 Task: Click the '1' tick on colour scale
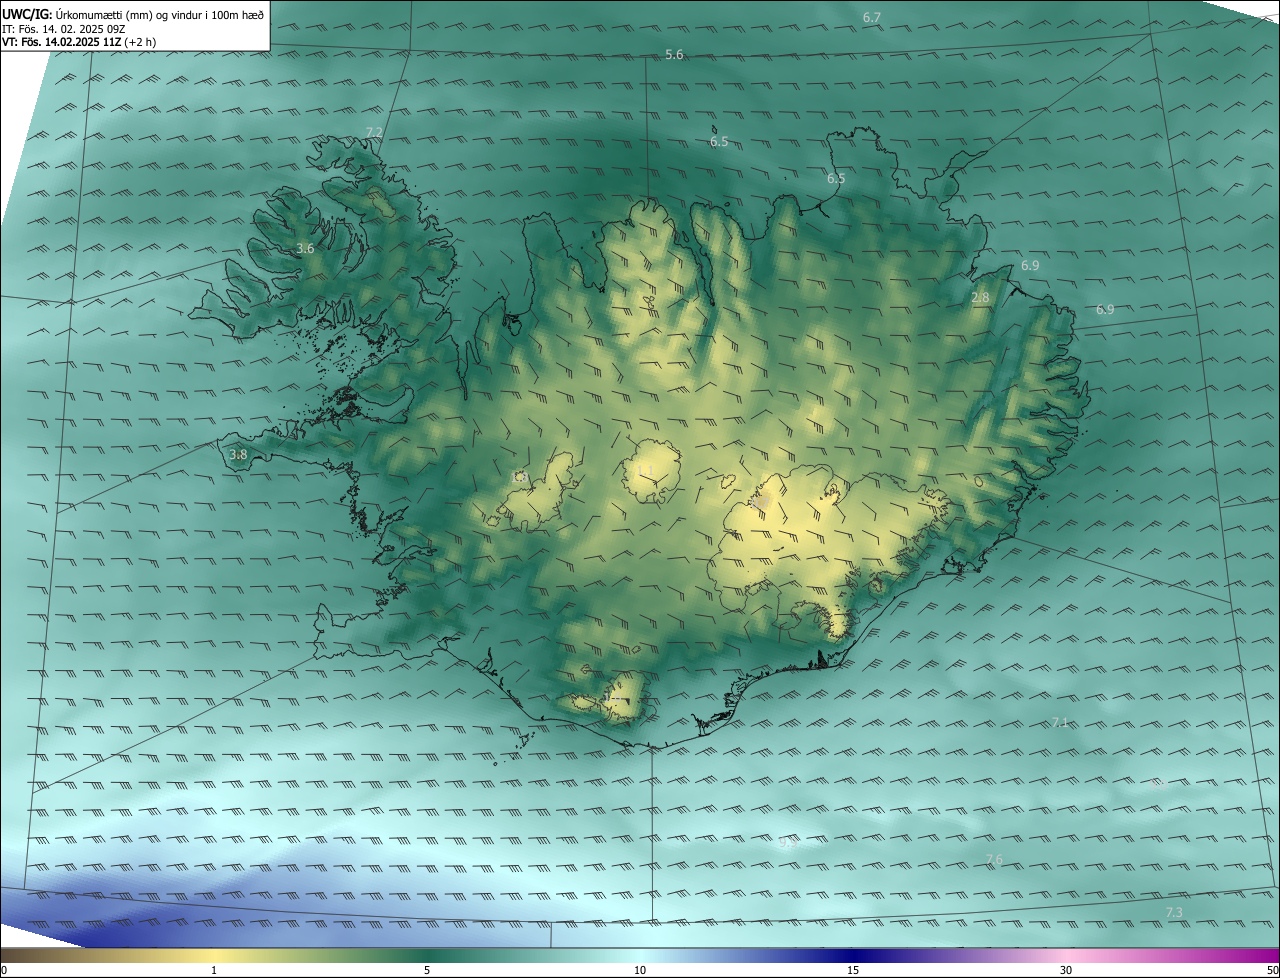tap(214, 971)
